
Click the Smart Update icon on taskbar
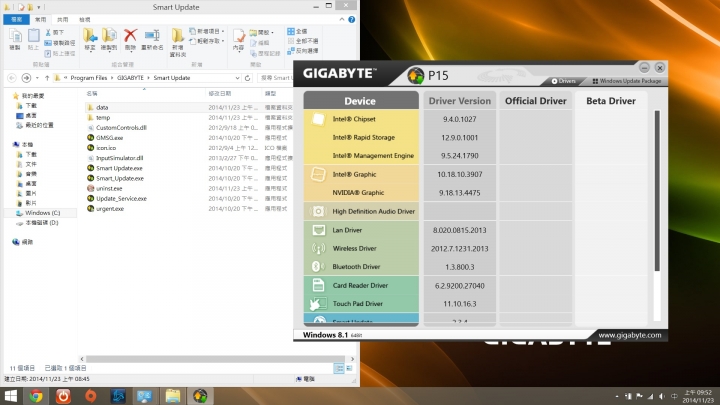click(x=200, y=396)
